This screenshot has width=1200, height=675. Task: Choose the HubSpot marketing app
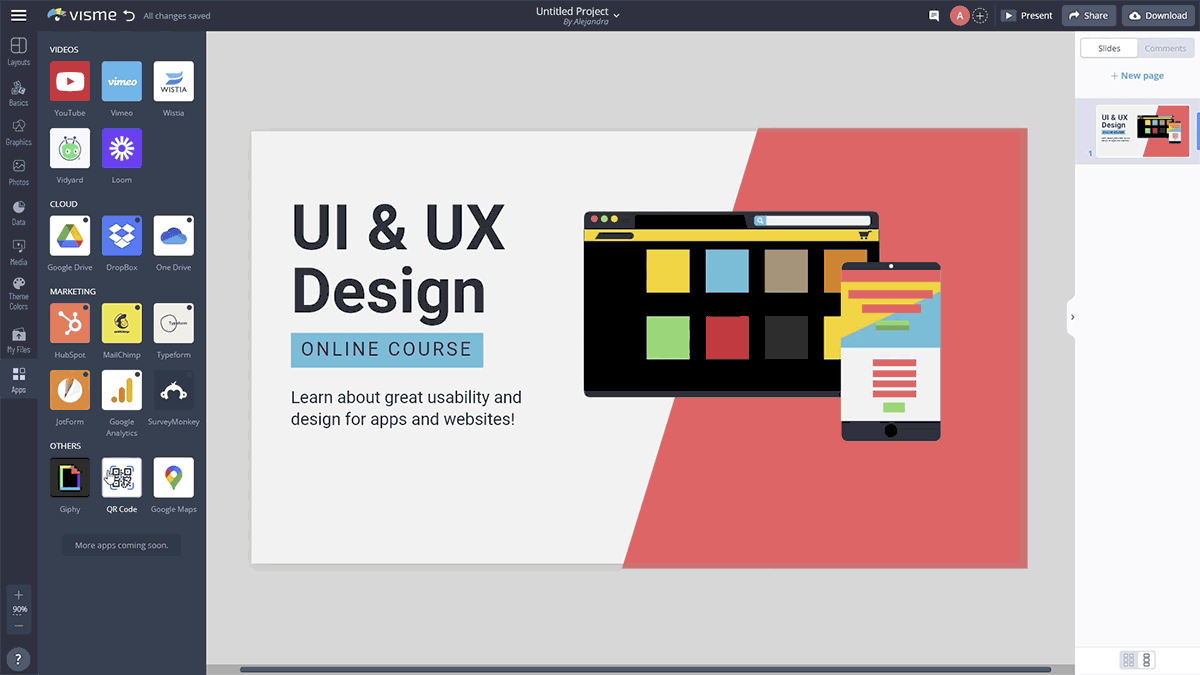(x=70, y=323)
